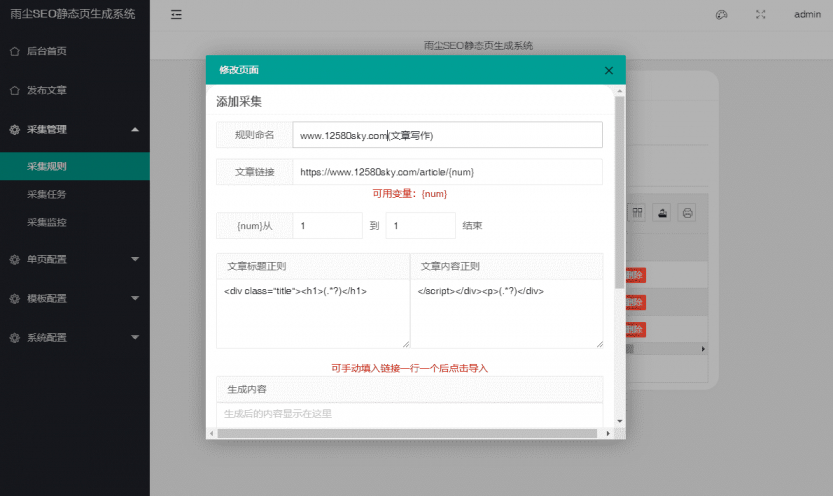
Task: Click the 生成内容 output textarea
Action: point(410,414)
